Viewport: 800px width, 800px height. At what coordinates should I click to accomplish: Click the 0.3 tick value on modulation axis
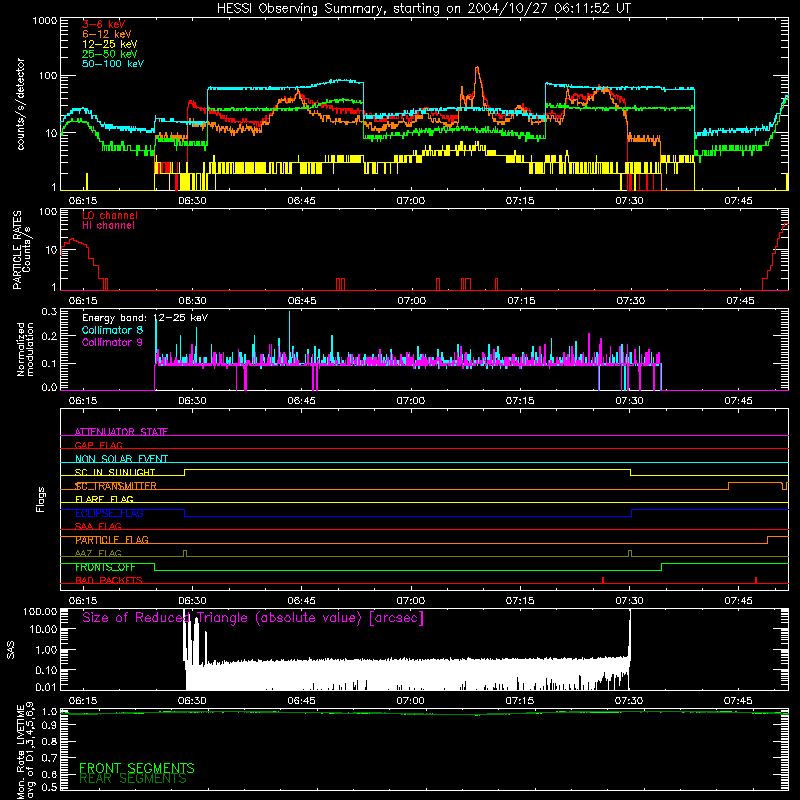click(49, 312)
